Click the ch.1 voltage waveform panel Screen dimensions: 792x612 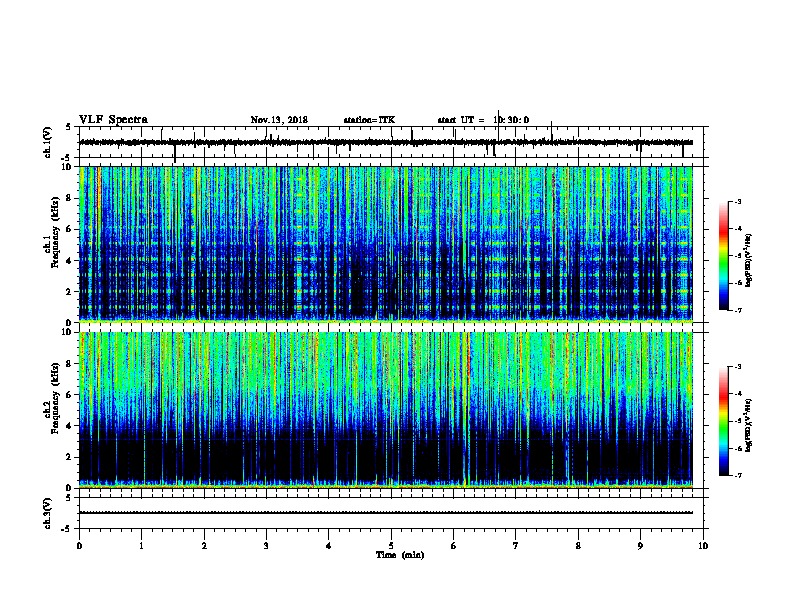coord(393,142)
